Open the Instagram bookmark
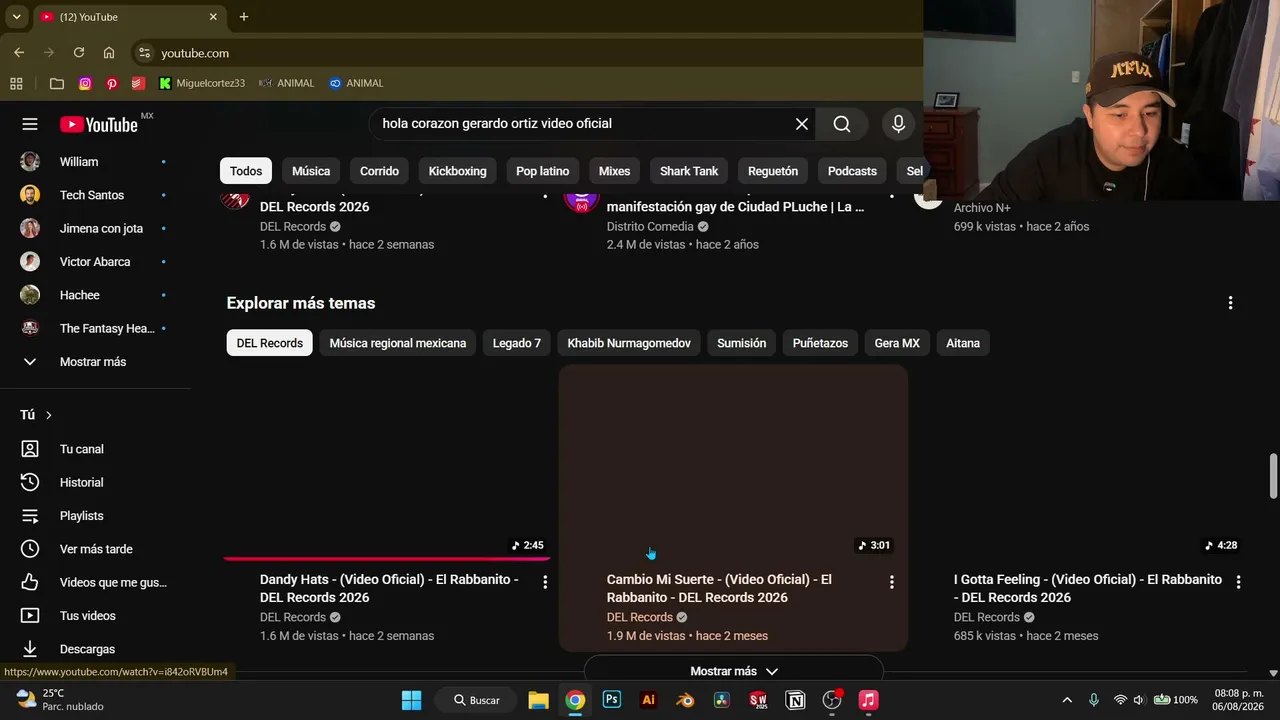Screen dimensions: 1280x720 (x=85, y=83)
